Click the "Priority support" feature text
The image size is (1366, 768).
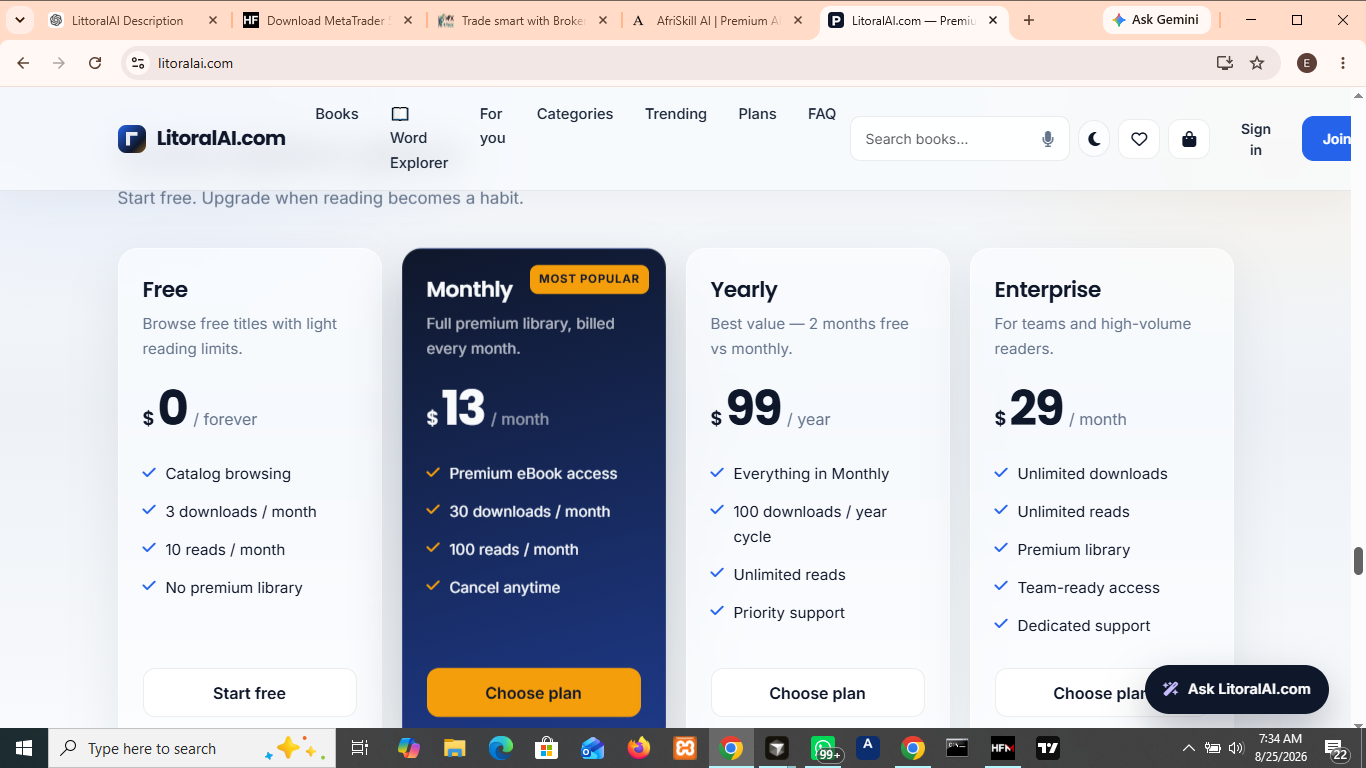click(789, 613)
